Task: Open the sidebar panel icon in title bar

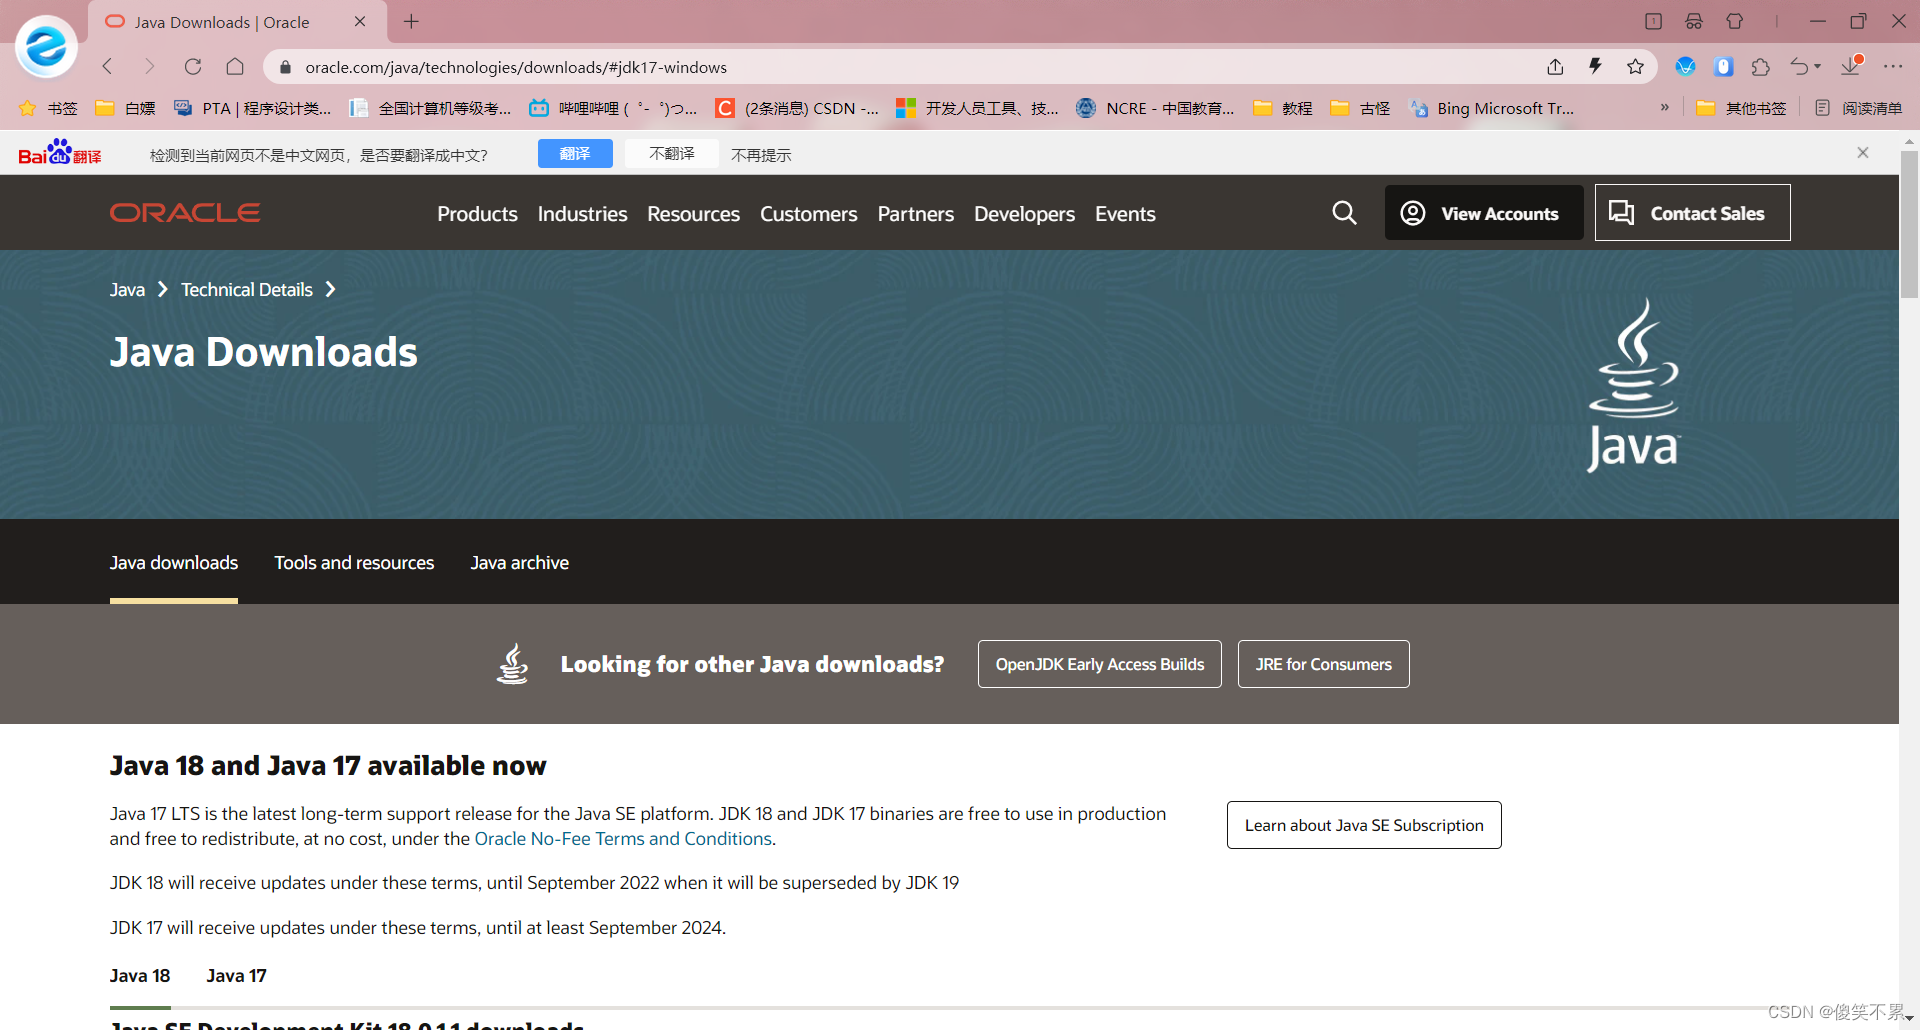Action: click(x=1653, y=21)
